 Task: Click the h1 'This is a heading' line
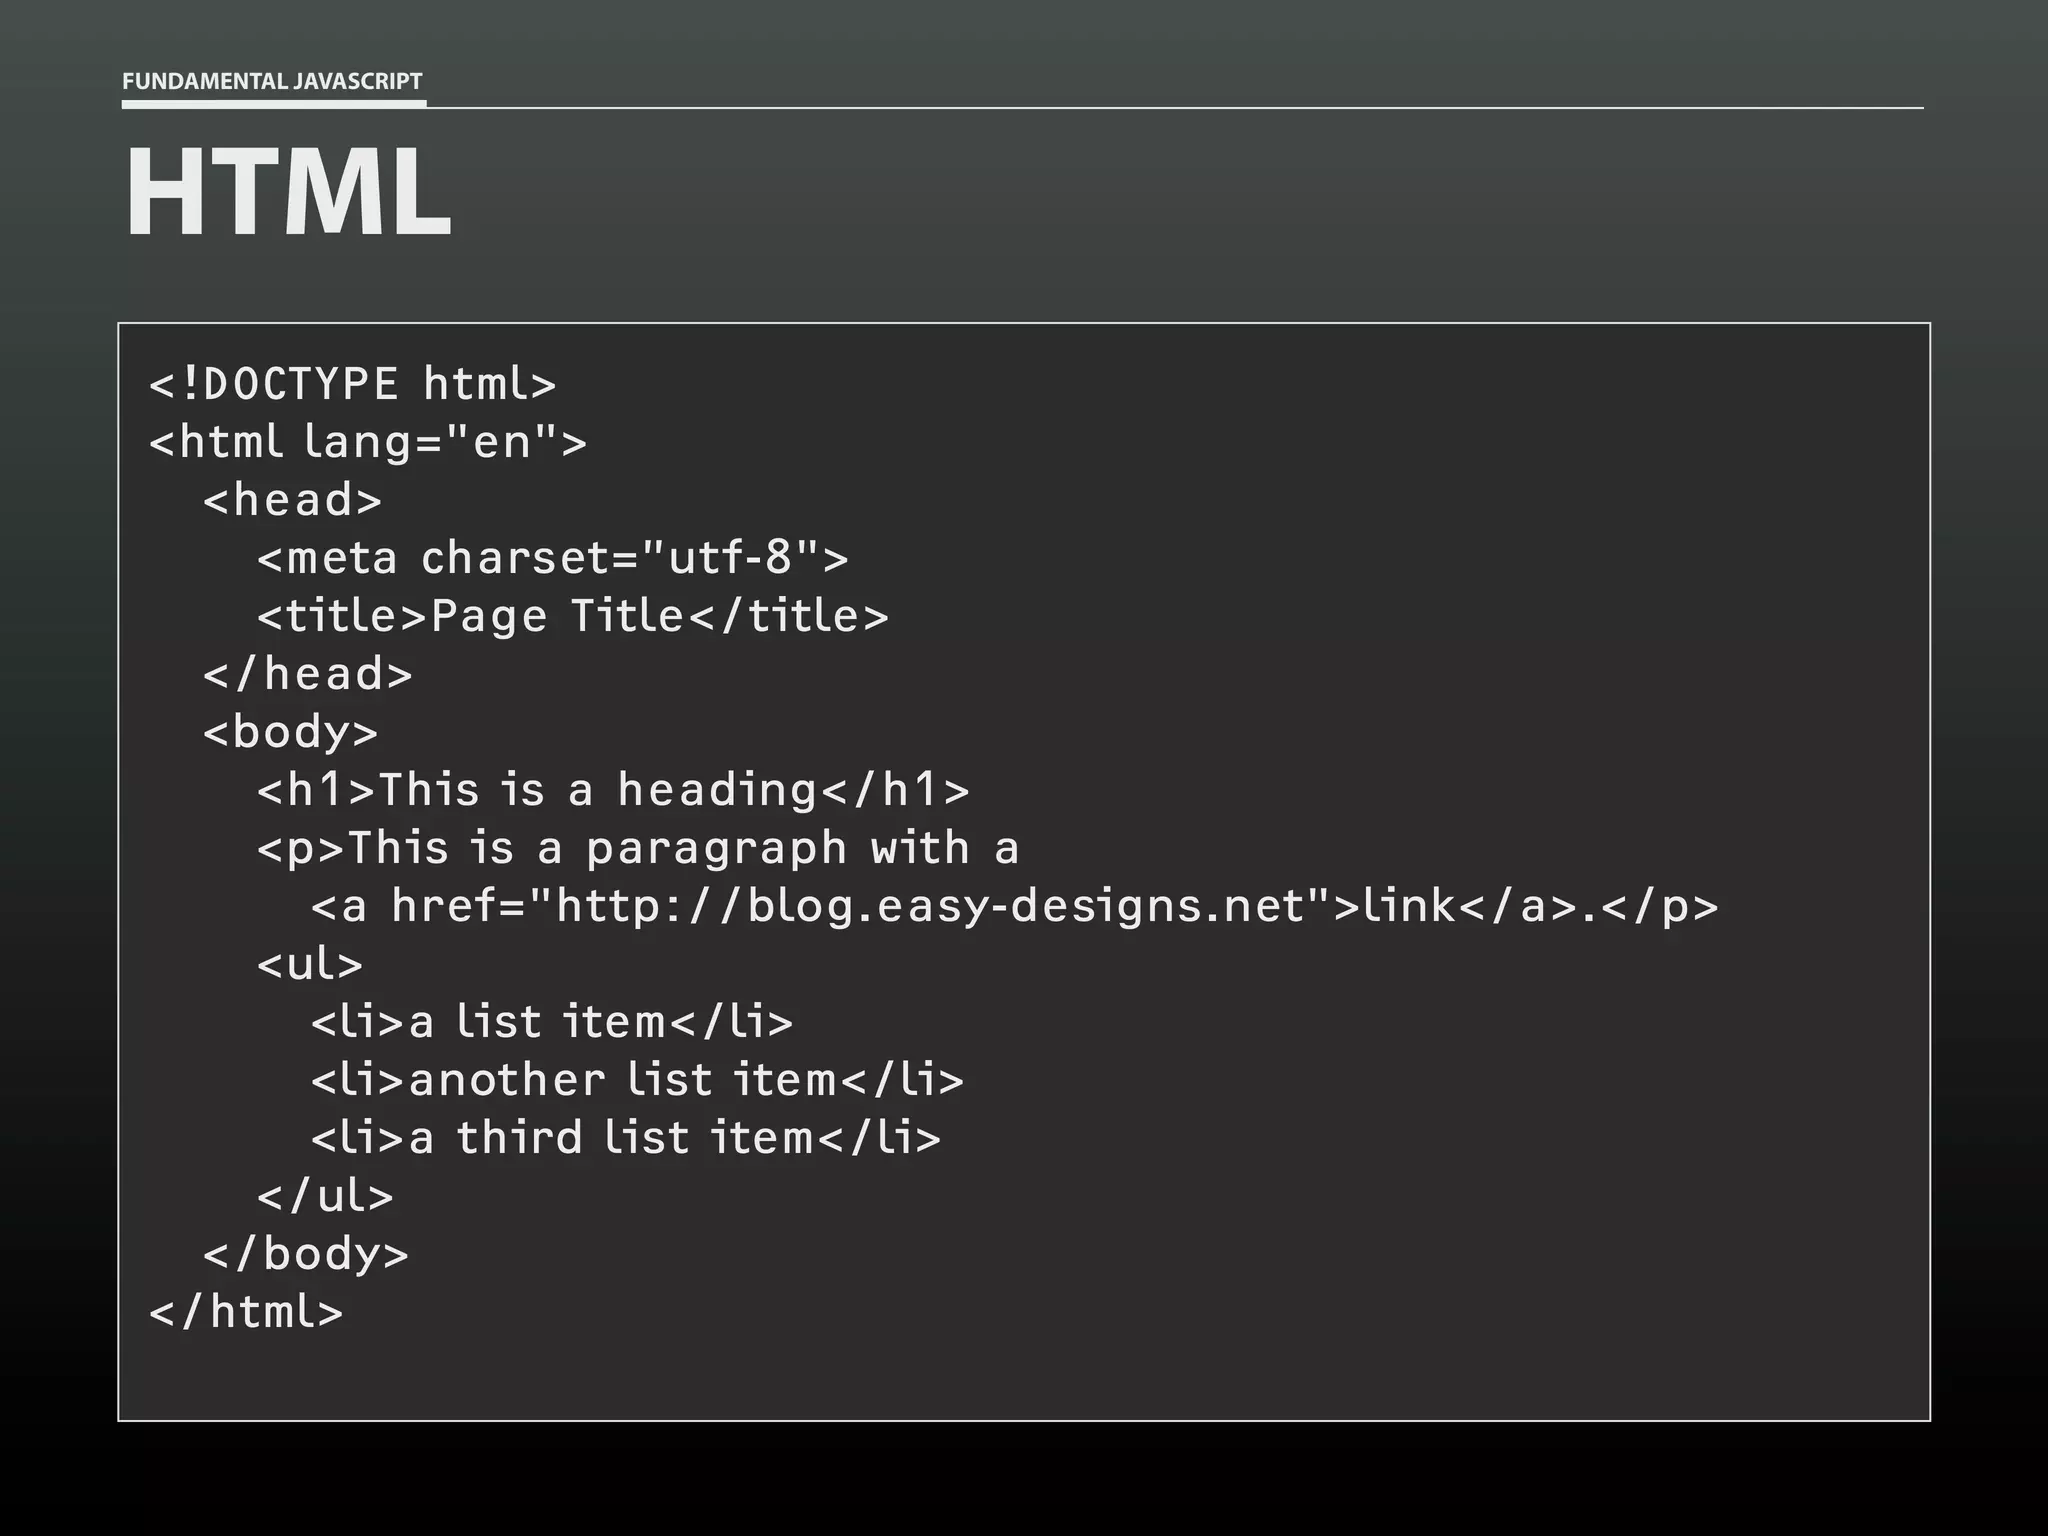pos(613,790)
